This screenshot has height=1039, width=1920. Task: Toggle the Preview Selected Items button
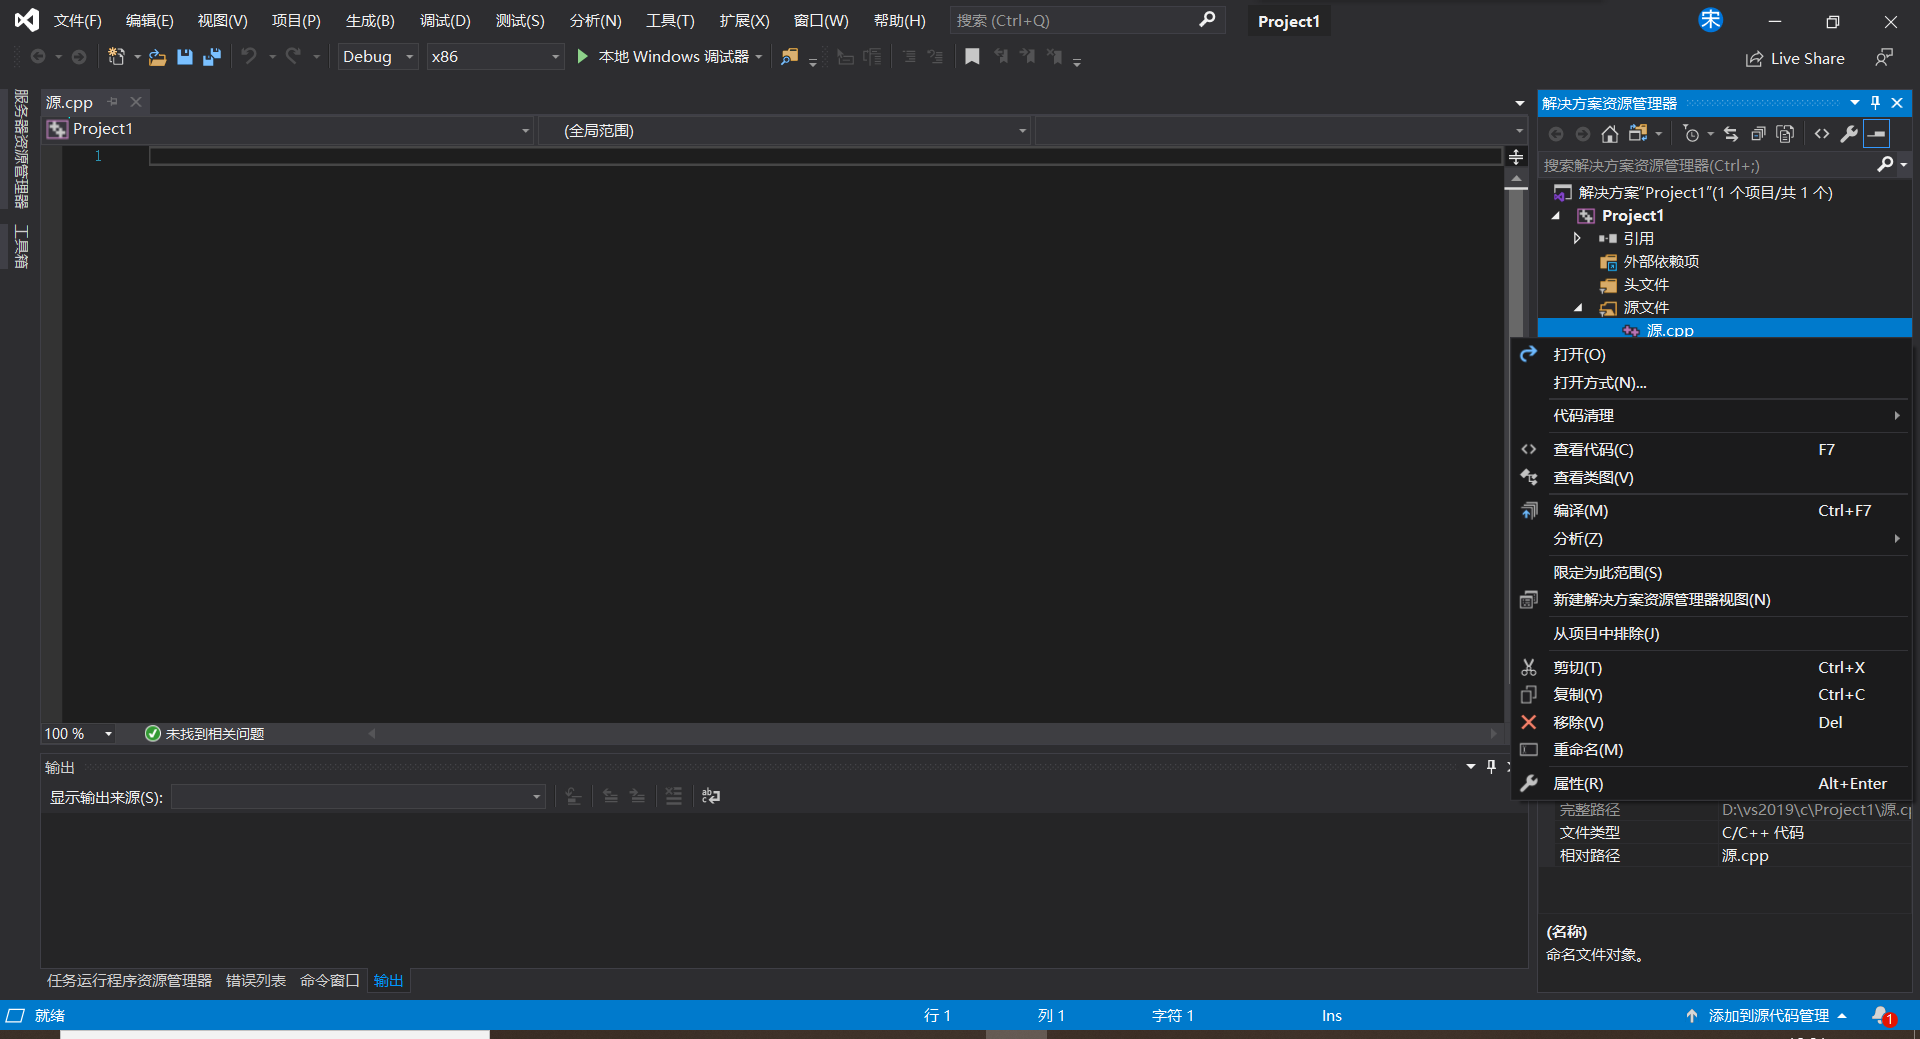coord(1877,134)
